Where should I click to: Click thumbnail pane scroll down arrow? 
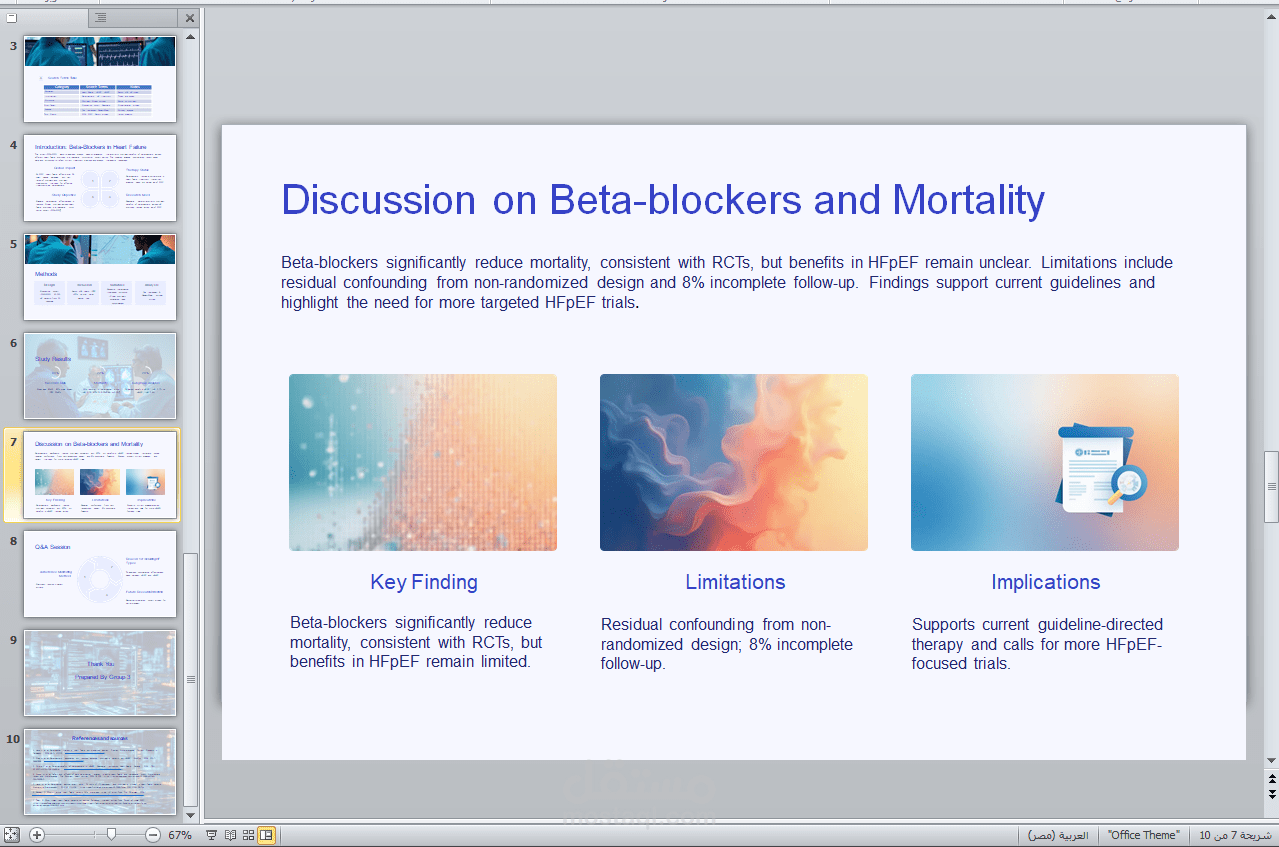coord(191,815)
